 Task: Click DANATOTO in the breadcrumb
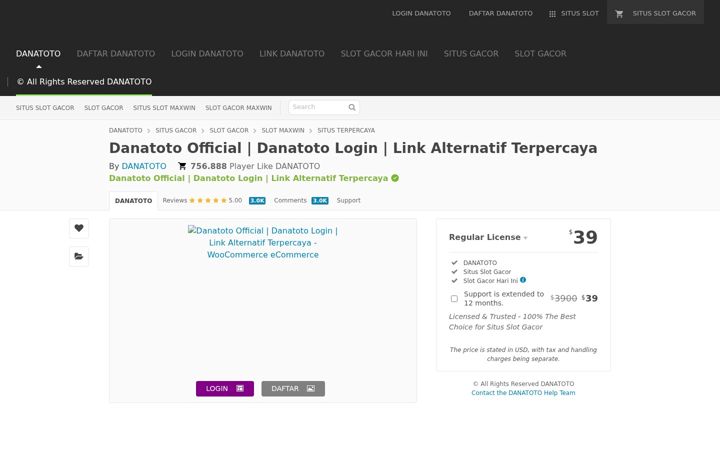click(x=125, y=130)
